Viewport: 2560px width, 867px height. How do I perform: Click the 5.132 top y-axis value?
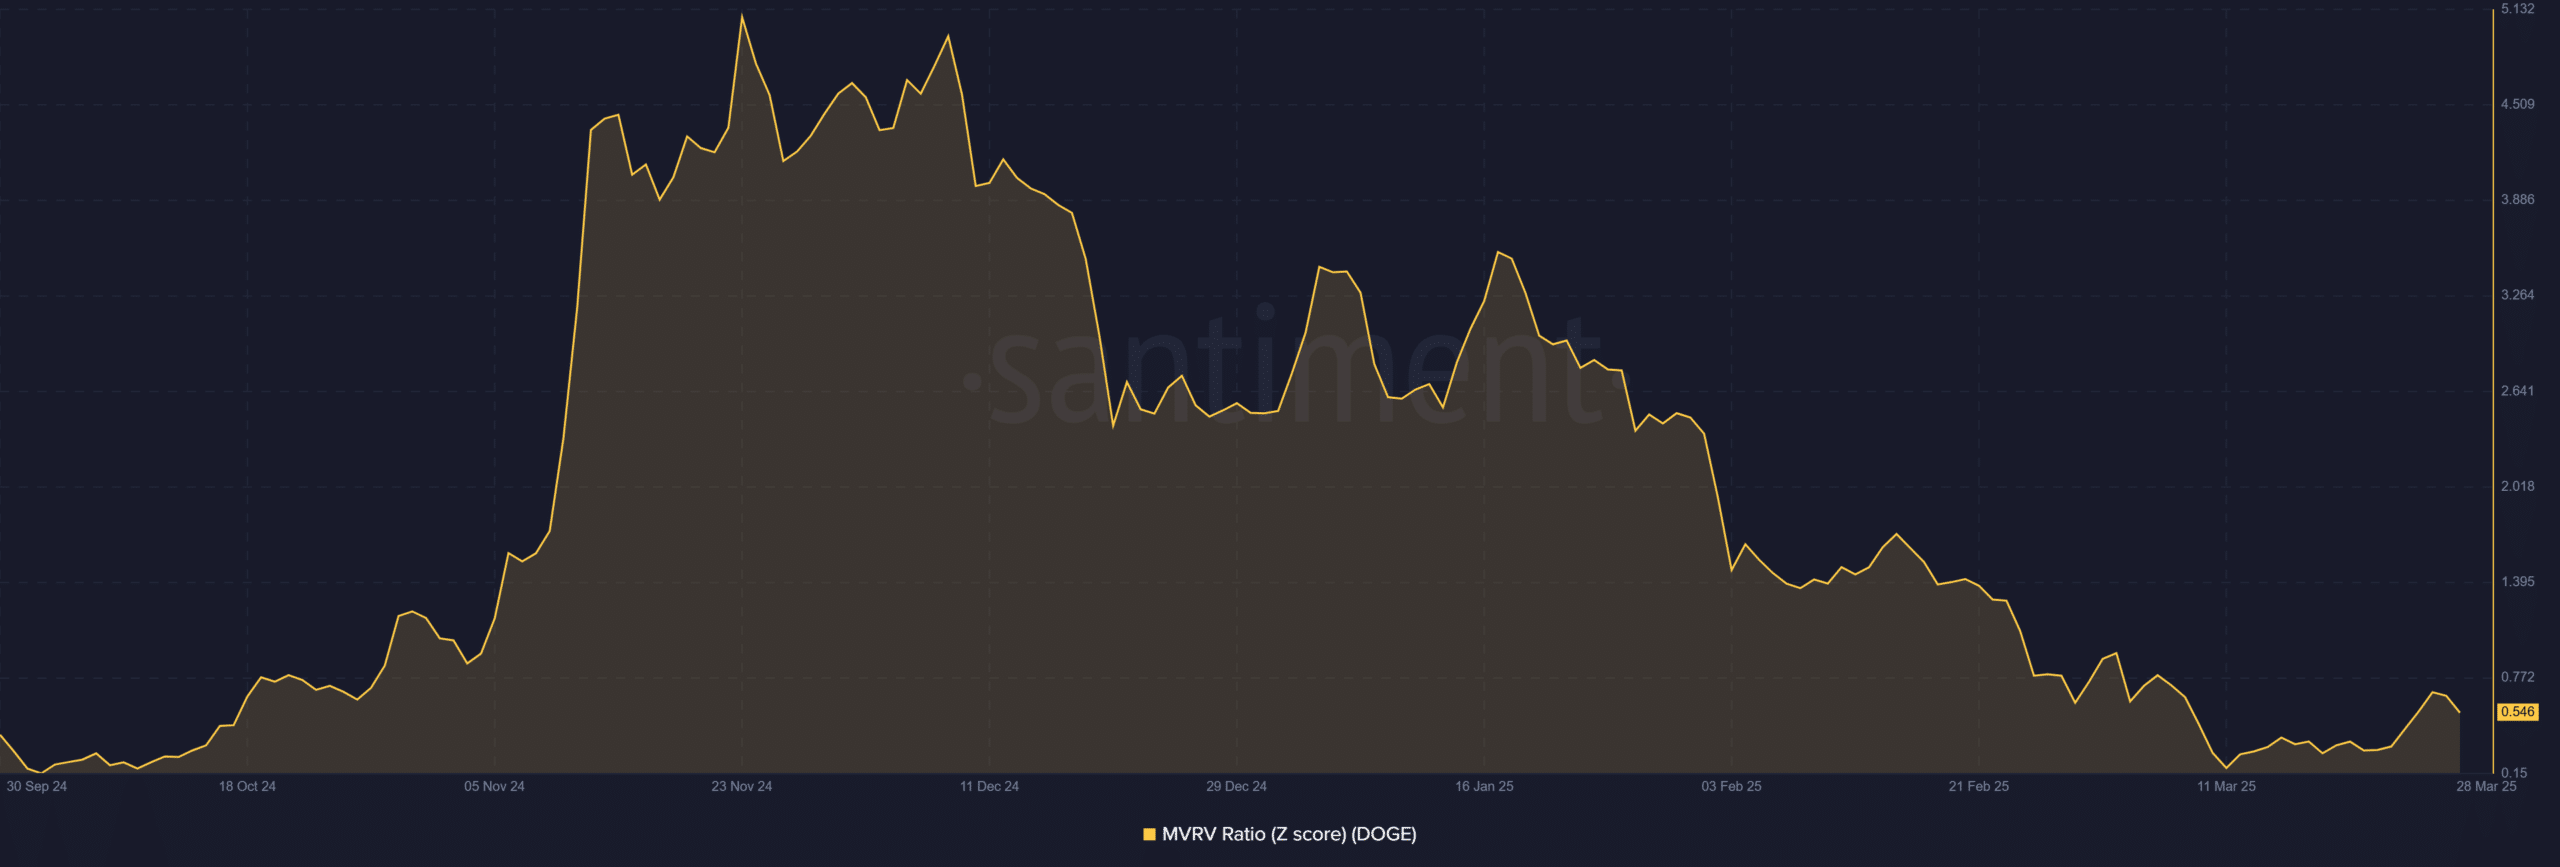click(x=2517, y=9)
